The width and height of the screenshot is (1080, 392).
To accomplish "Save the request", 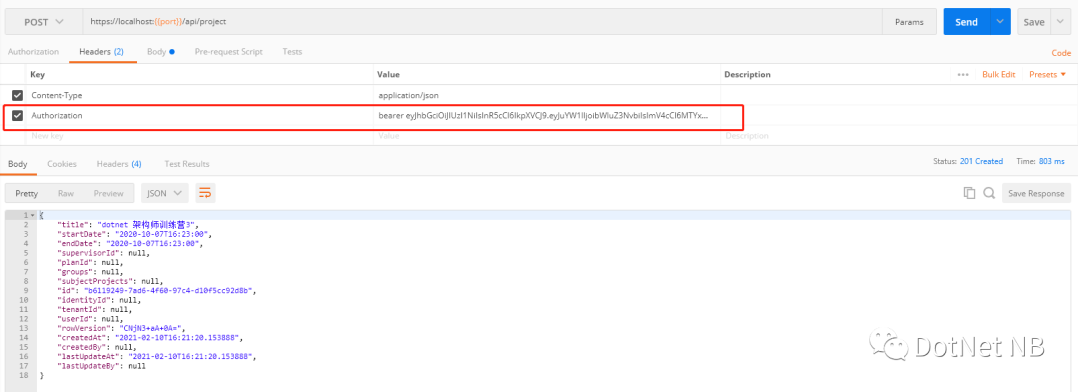I will pyautogui.click(x=1033, y=22).
